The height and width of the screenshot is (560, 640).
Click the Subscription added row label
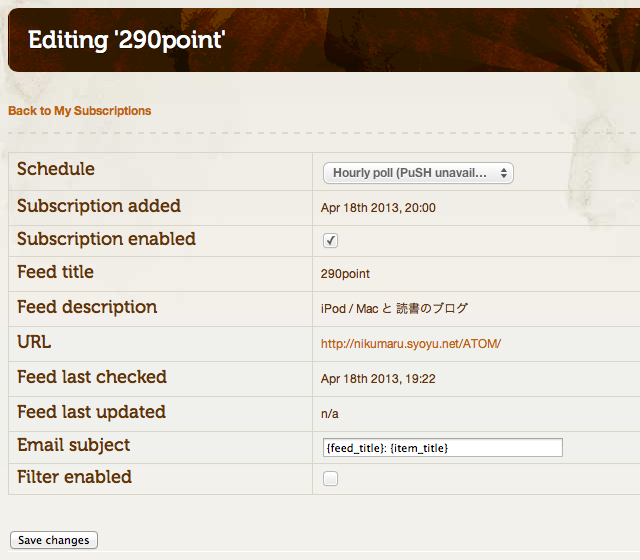(x=99, y=206)
